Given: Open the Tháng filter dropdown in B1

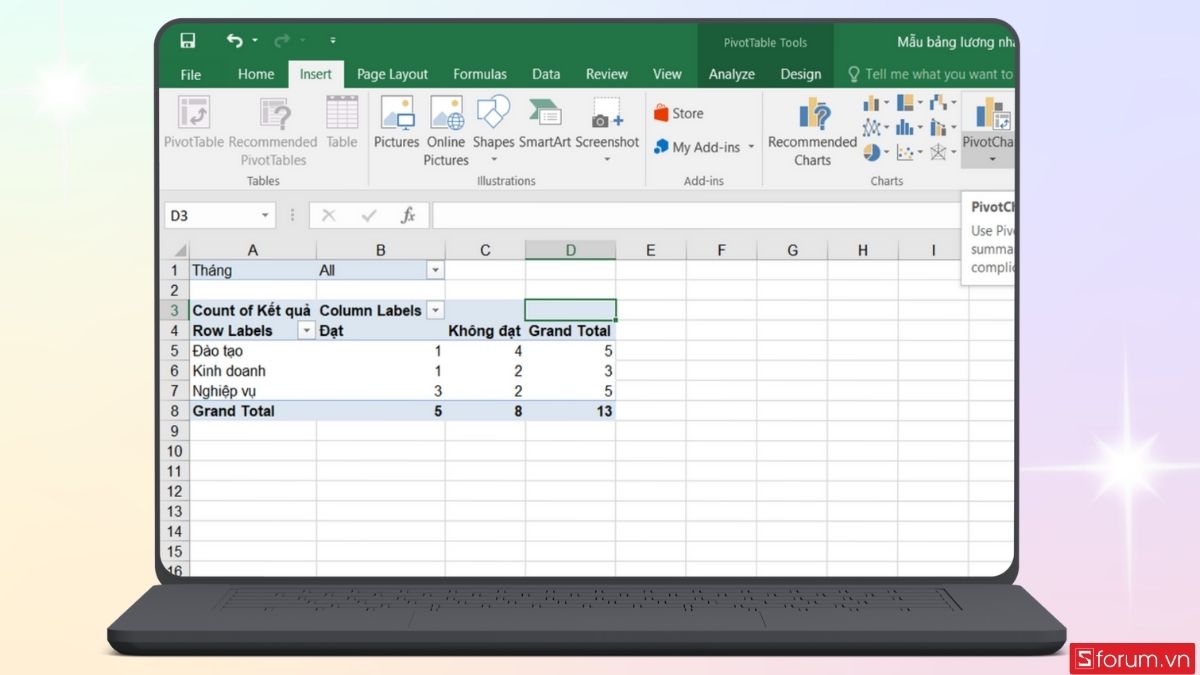Looking at the screenshot, I should (434, 270).
